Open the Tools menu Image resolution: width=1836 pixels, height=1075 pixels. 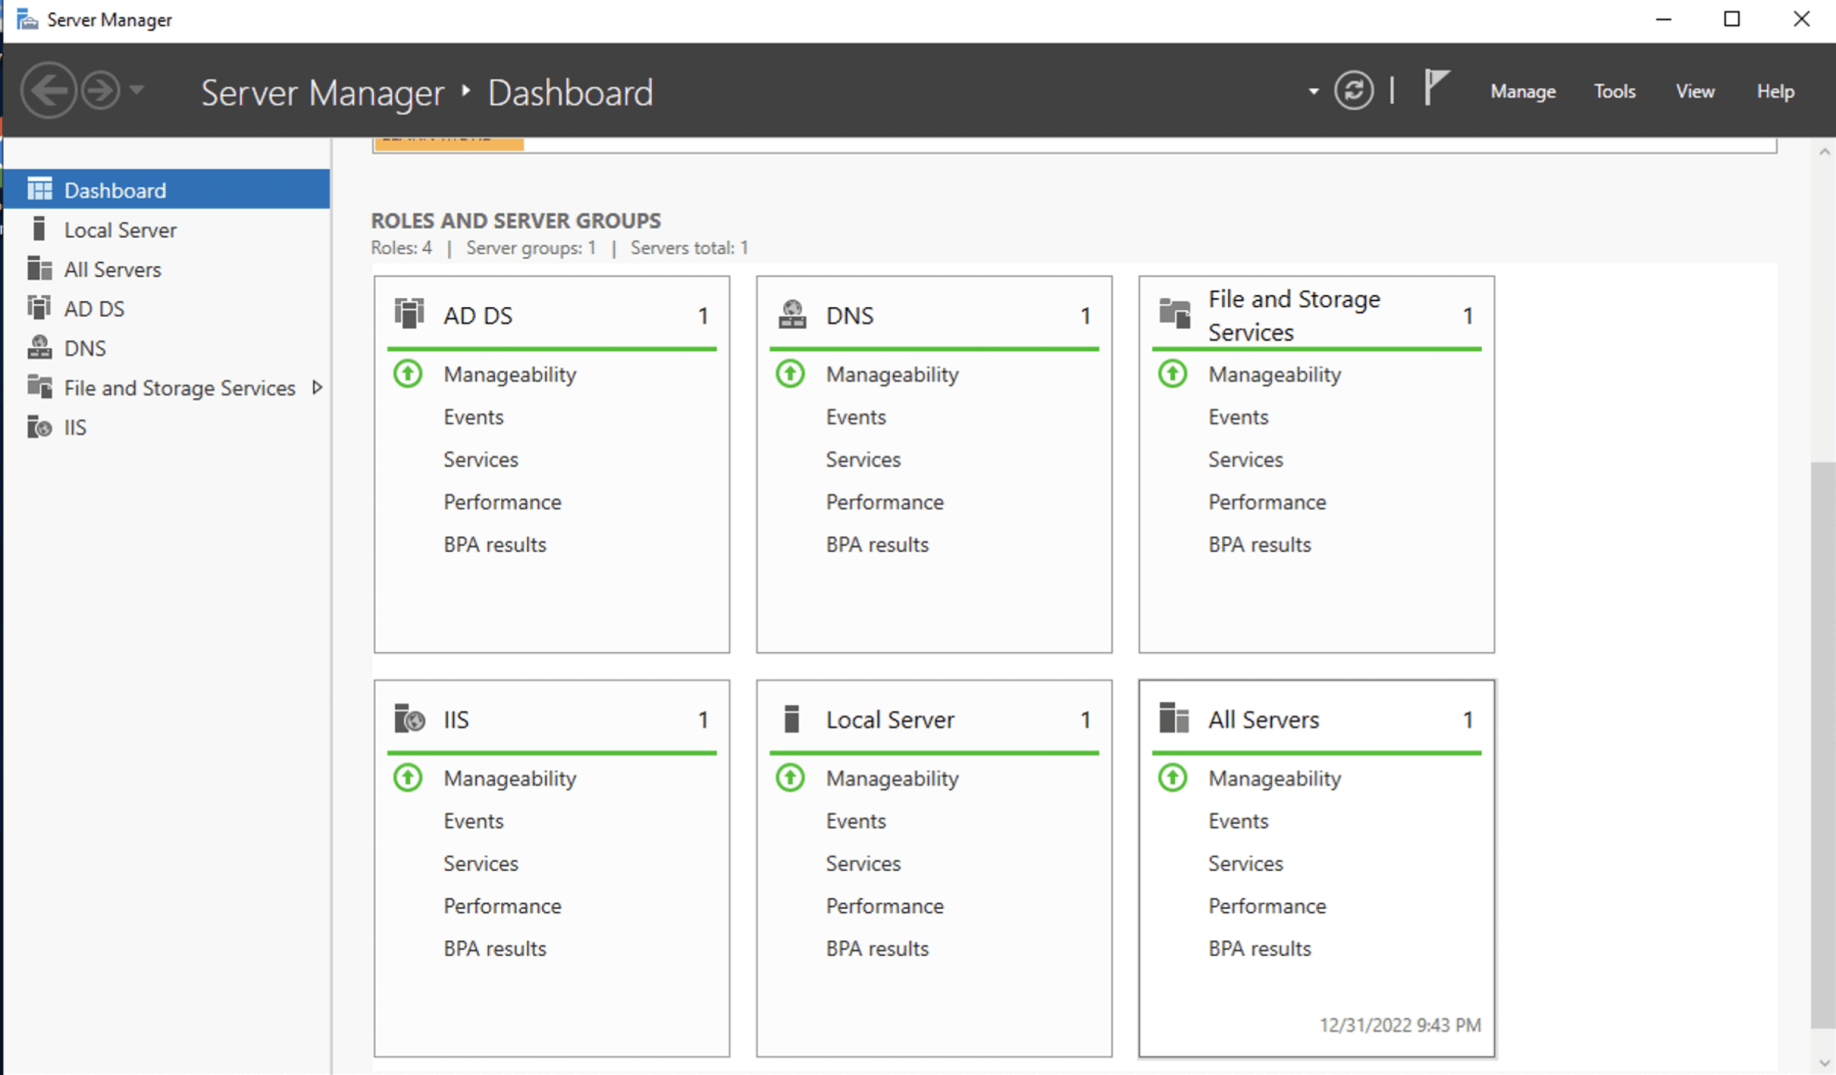1614,91
